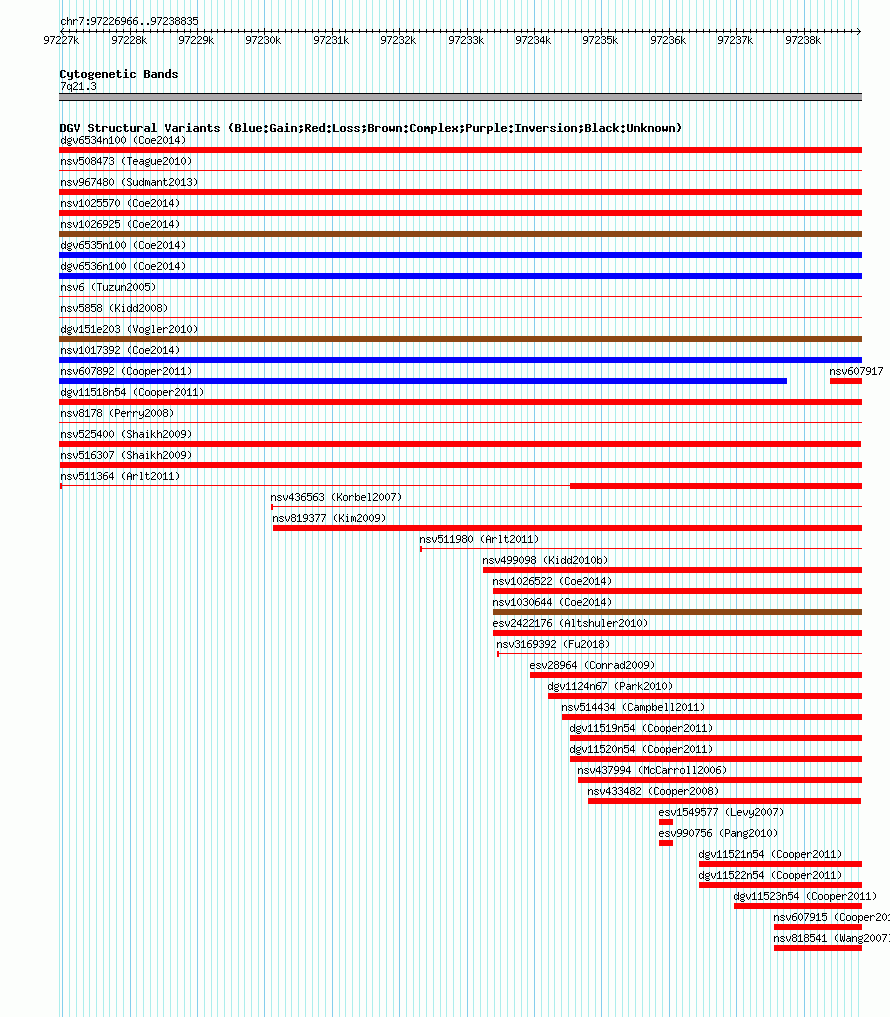Click esv28964 (Conrad2009) label
Viewport: 890px width, 1017px height.
[x=592, y=665]
